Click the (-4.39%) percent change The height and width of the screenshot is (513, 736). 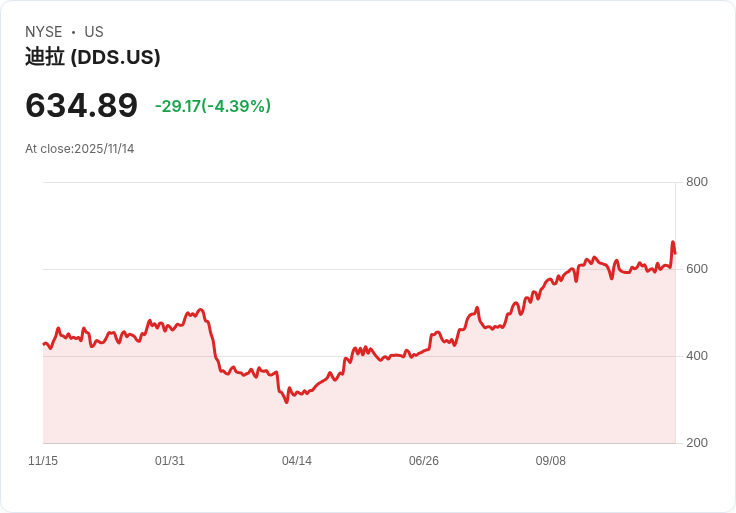[236, 106]
